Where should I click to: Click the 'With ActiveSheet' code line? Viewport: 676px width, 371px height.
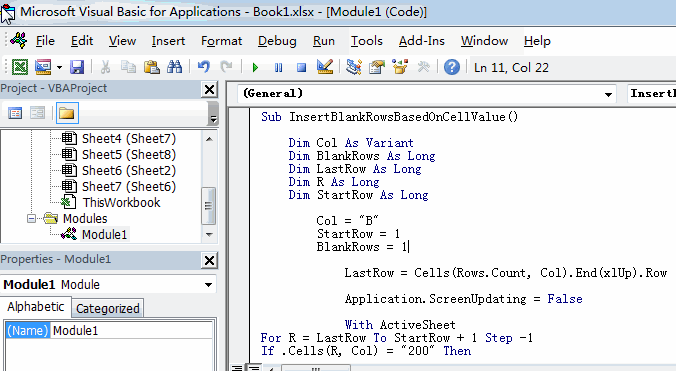pyautogui.click(x=400, y=325)
